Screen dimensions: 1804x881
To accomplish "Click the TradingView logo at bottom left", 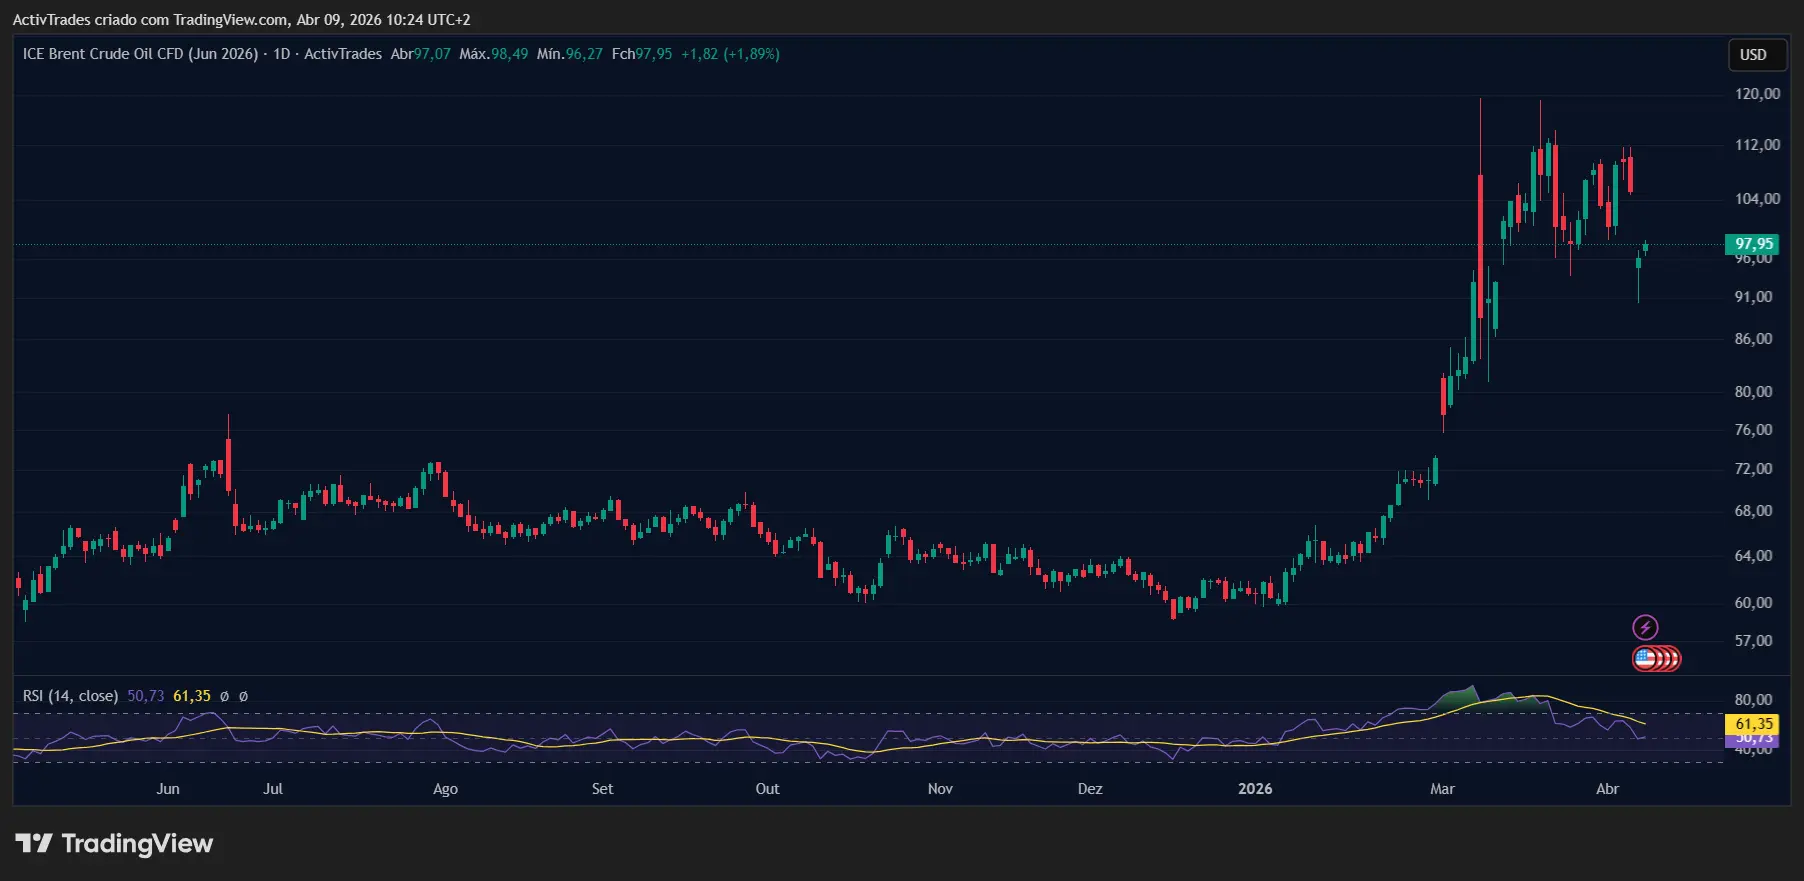I will tap(114, 844).
